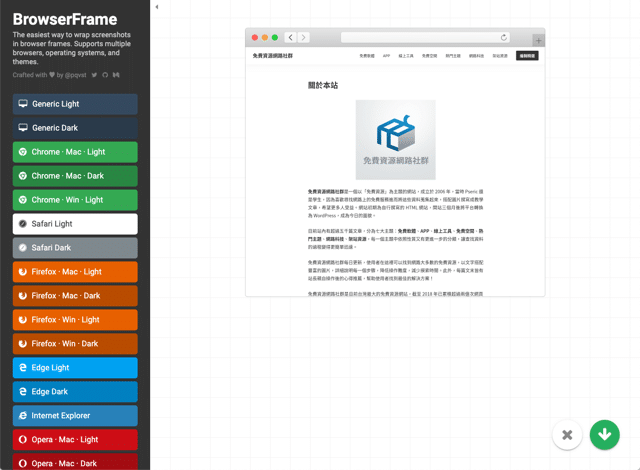640x470 pixels.
Task: Choose Firefox Win Light frame
Action: pyautogui.click(x=75, y=320)
